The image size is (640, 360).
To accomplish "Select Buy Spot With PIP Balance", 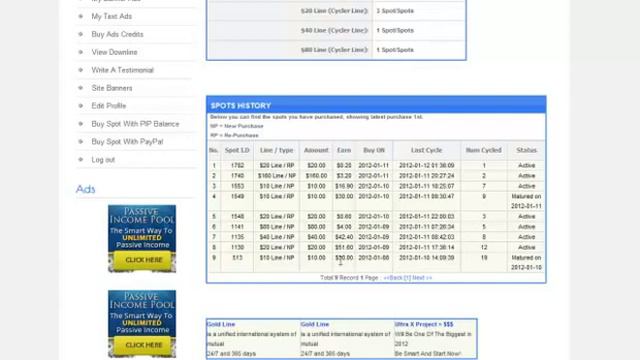I will pyautogui.click(x=135, y=124).
